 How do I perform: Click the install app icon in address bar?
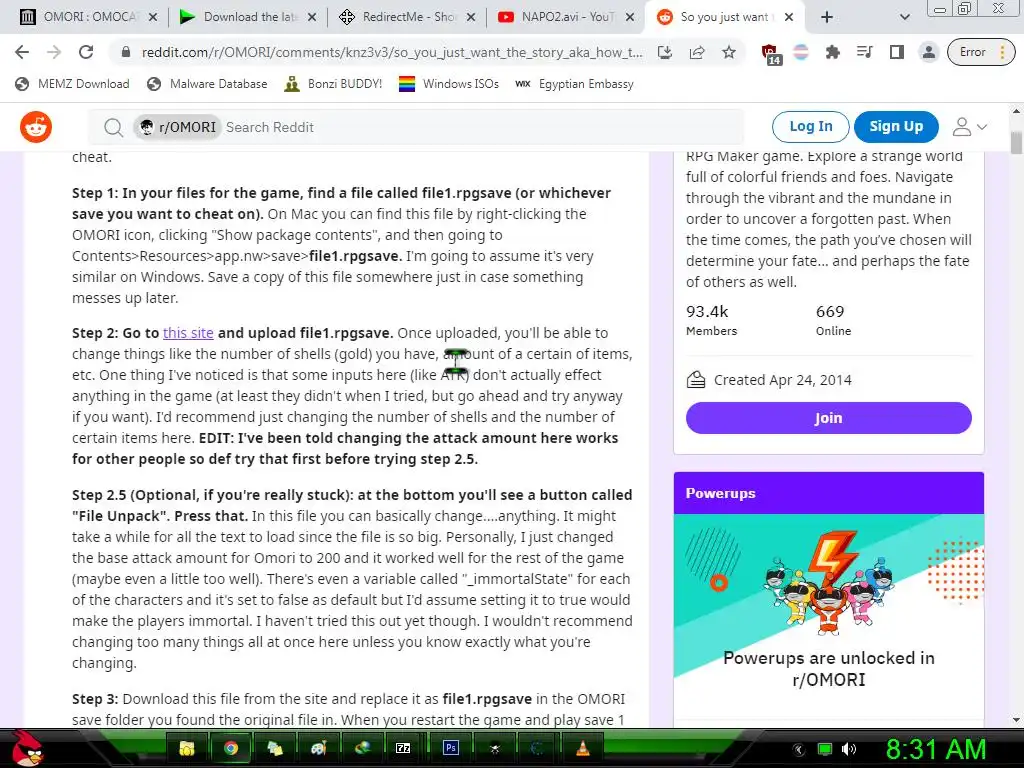click(665, 52)
